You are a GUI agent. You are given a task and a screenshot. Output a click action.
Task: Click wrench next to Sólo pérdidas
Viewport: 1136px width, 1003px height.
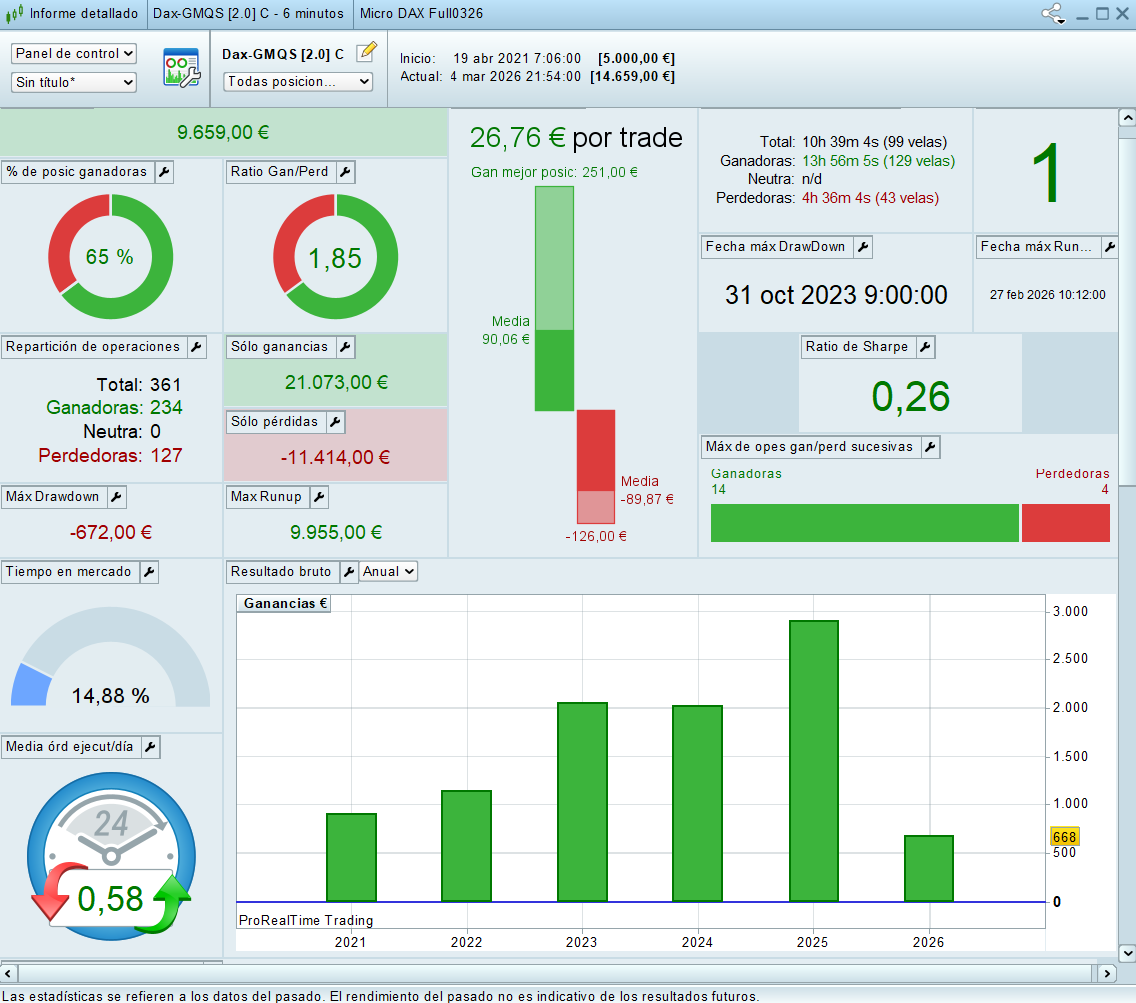[334, 422]
